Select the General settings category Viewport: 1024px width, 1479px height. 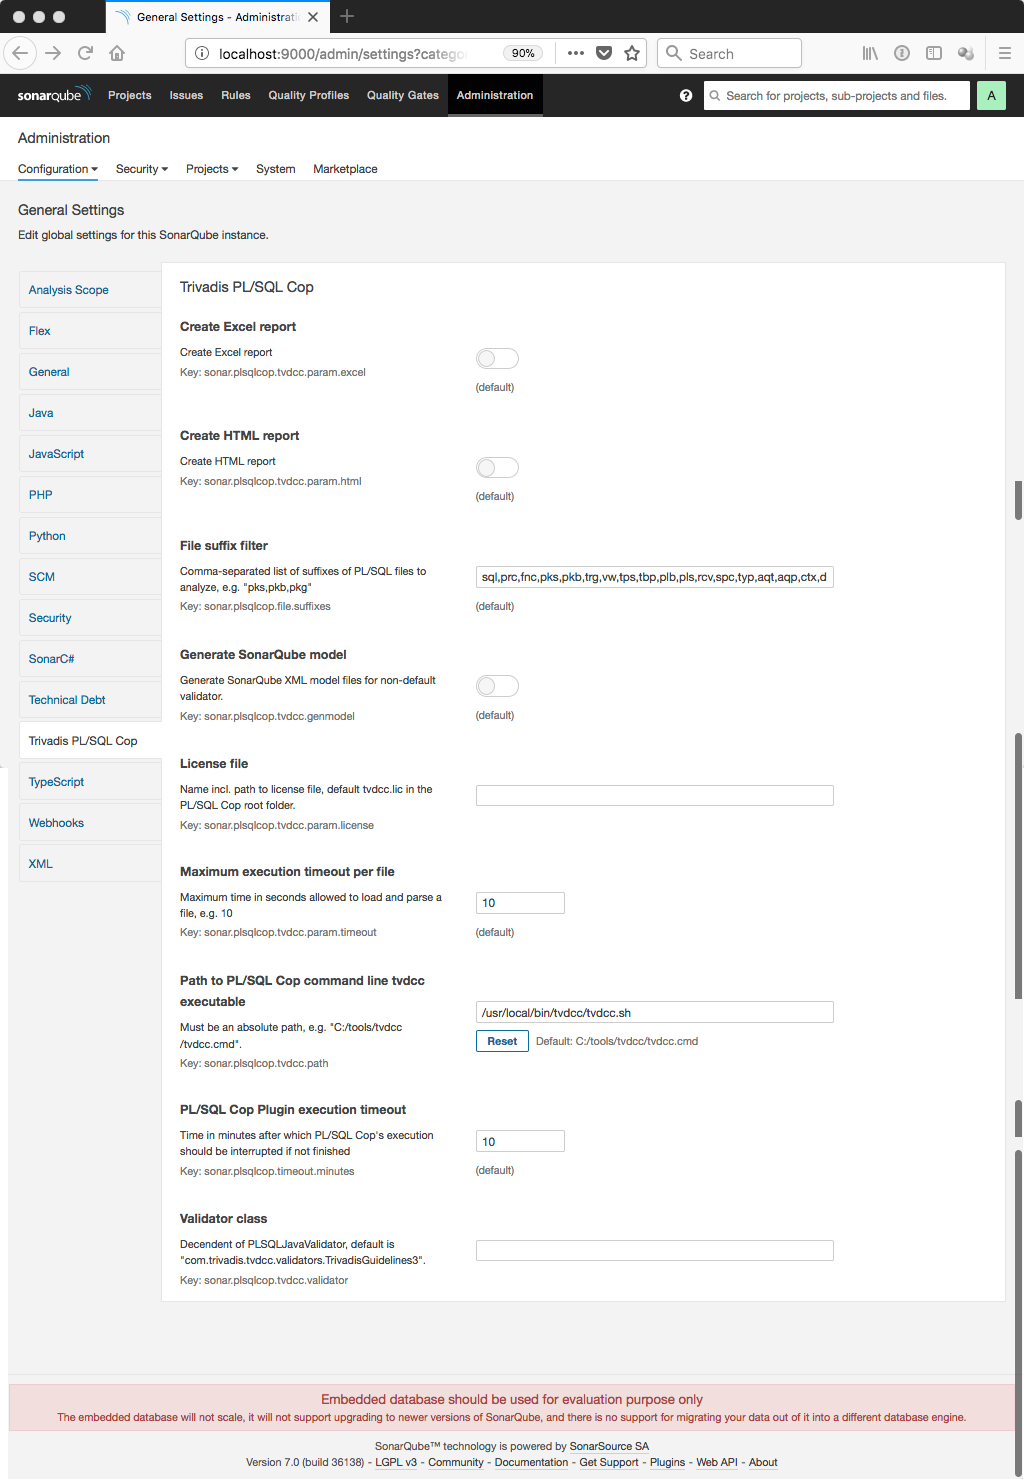(90, 372)
